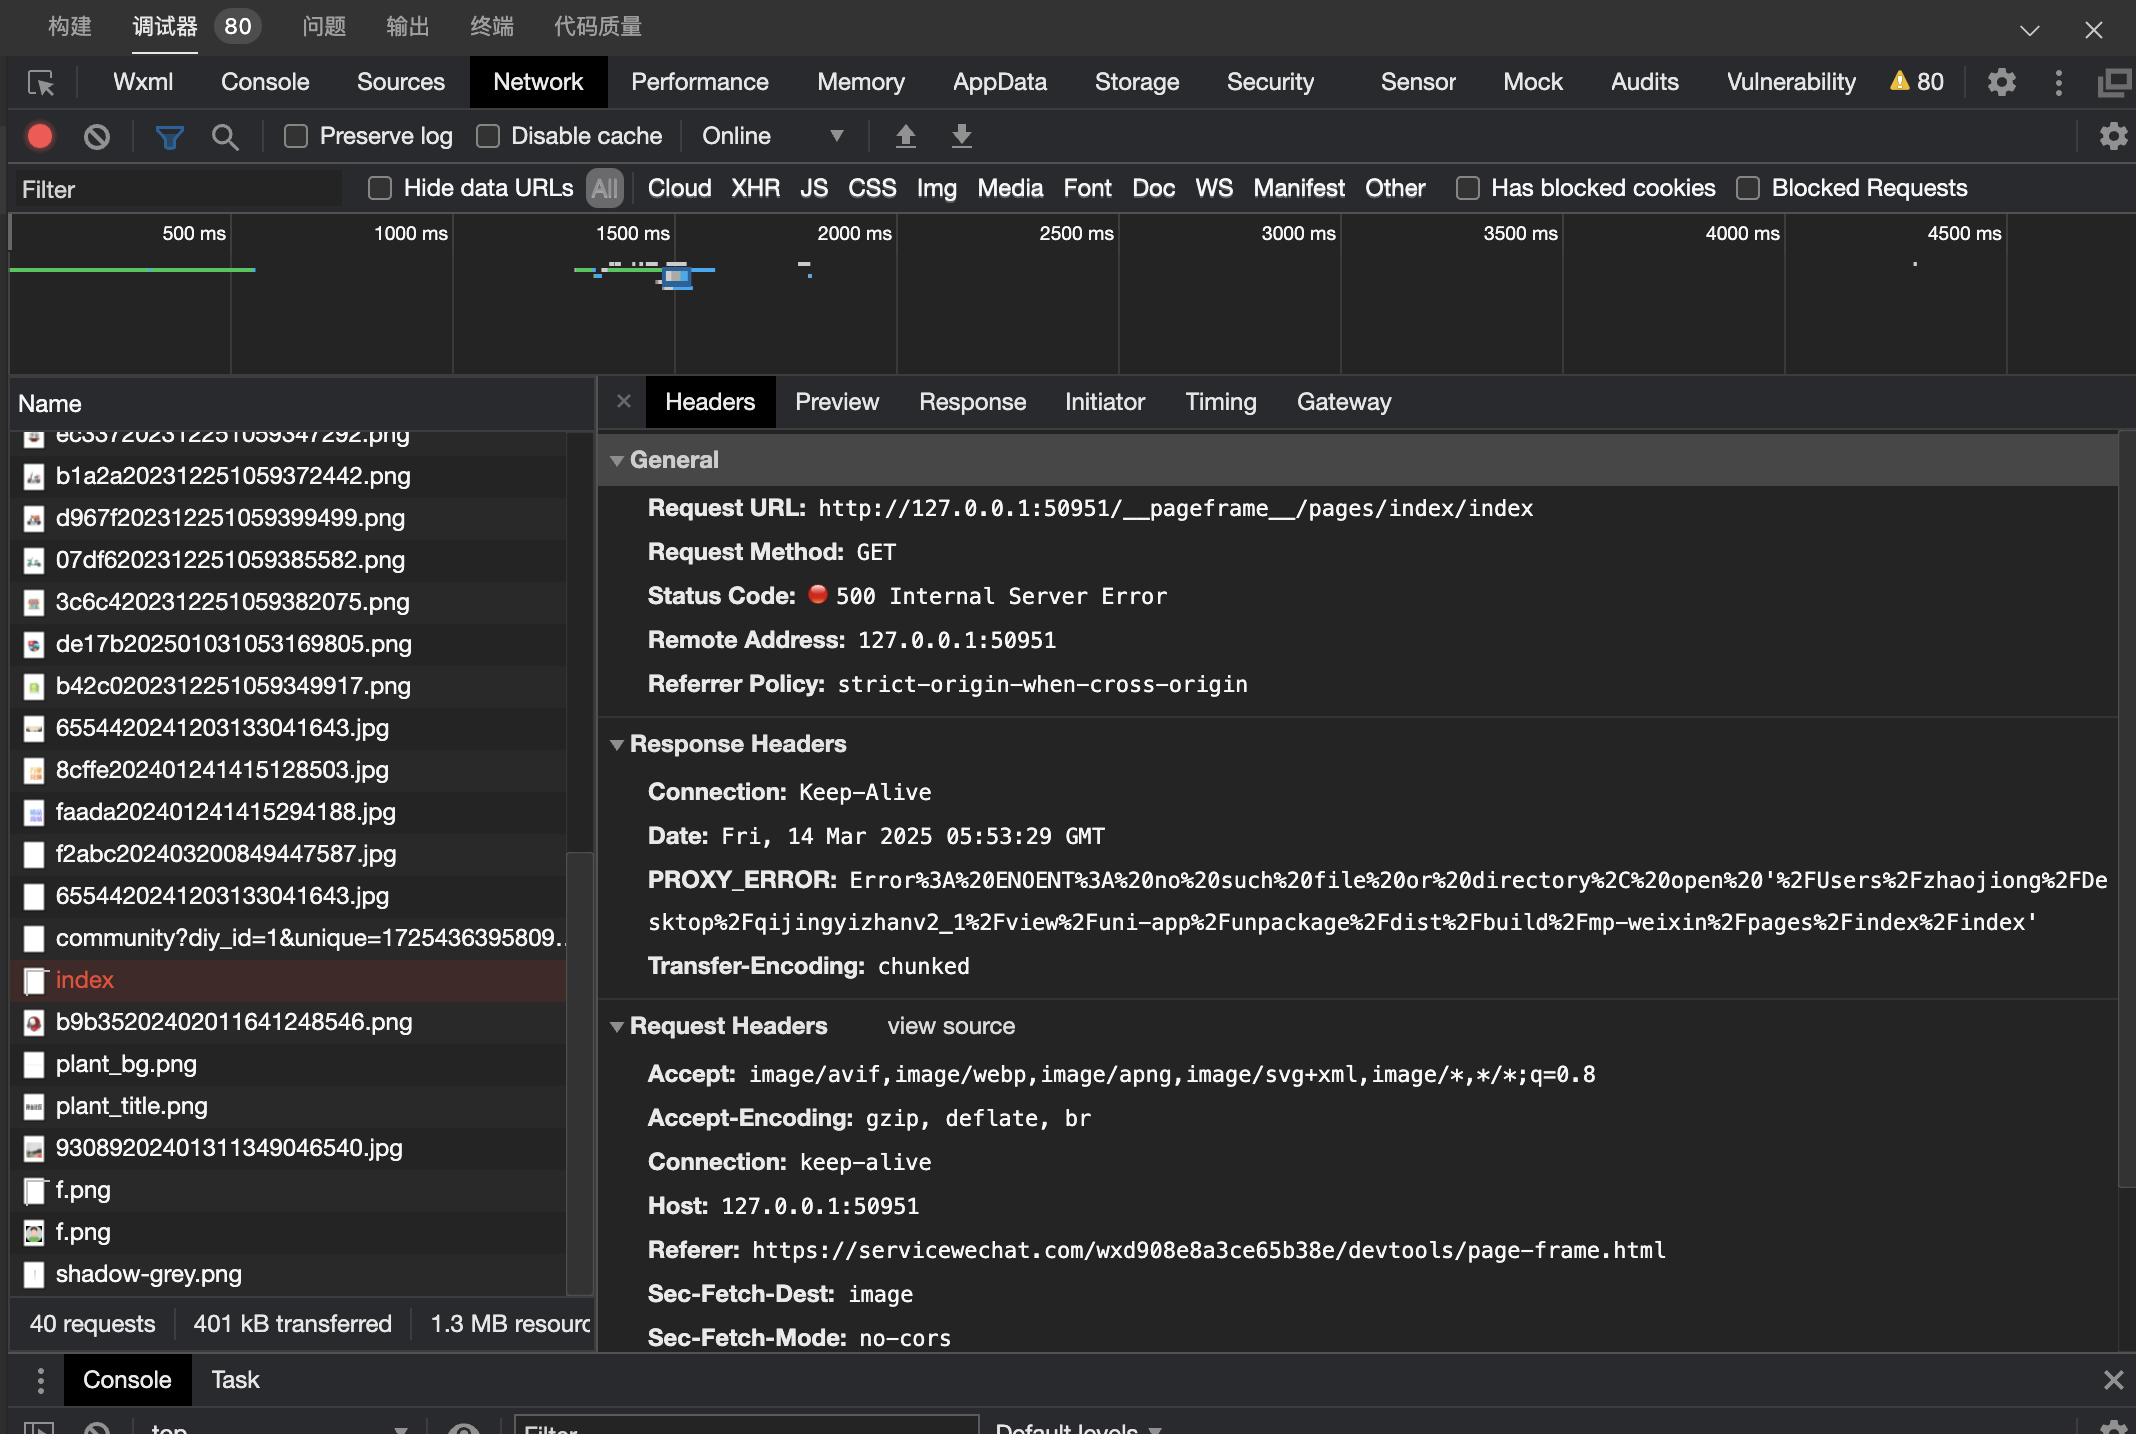Screen dimensions: 2136x1434
Task: Filter requests by WS type
Action: pos(1213,188)
